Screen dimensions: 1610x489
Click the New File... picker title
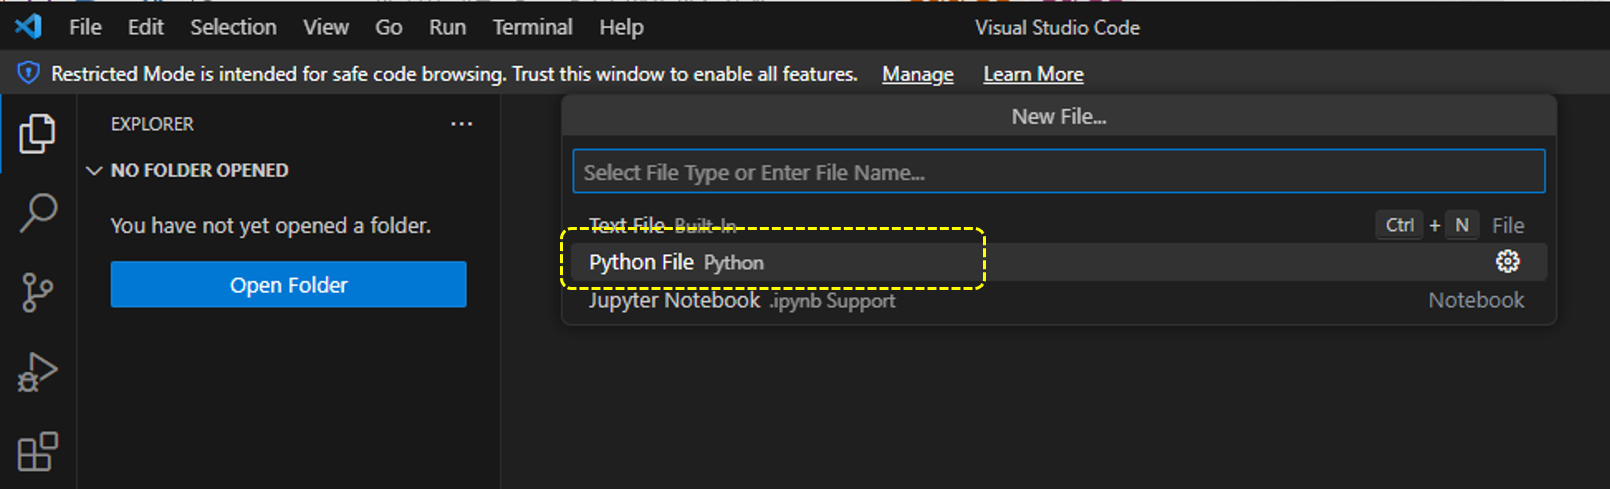pyautogui.click(x=1058, y=116)
